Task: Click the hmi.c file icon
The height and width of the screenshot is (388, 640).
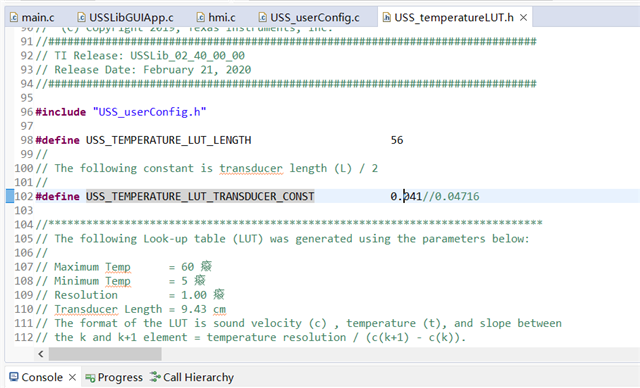Action: coord(201,17)
